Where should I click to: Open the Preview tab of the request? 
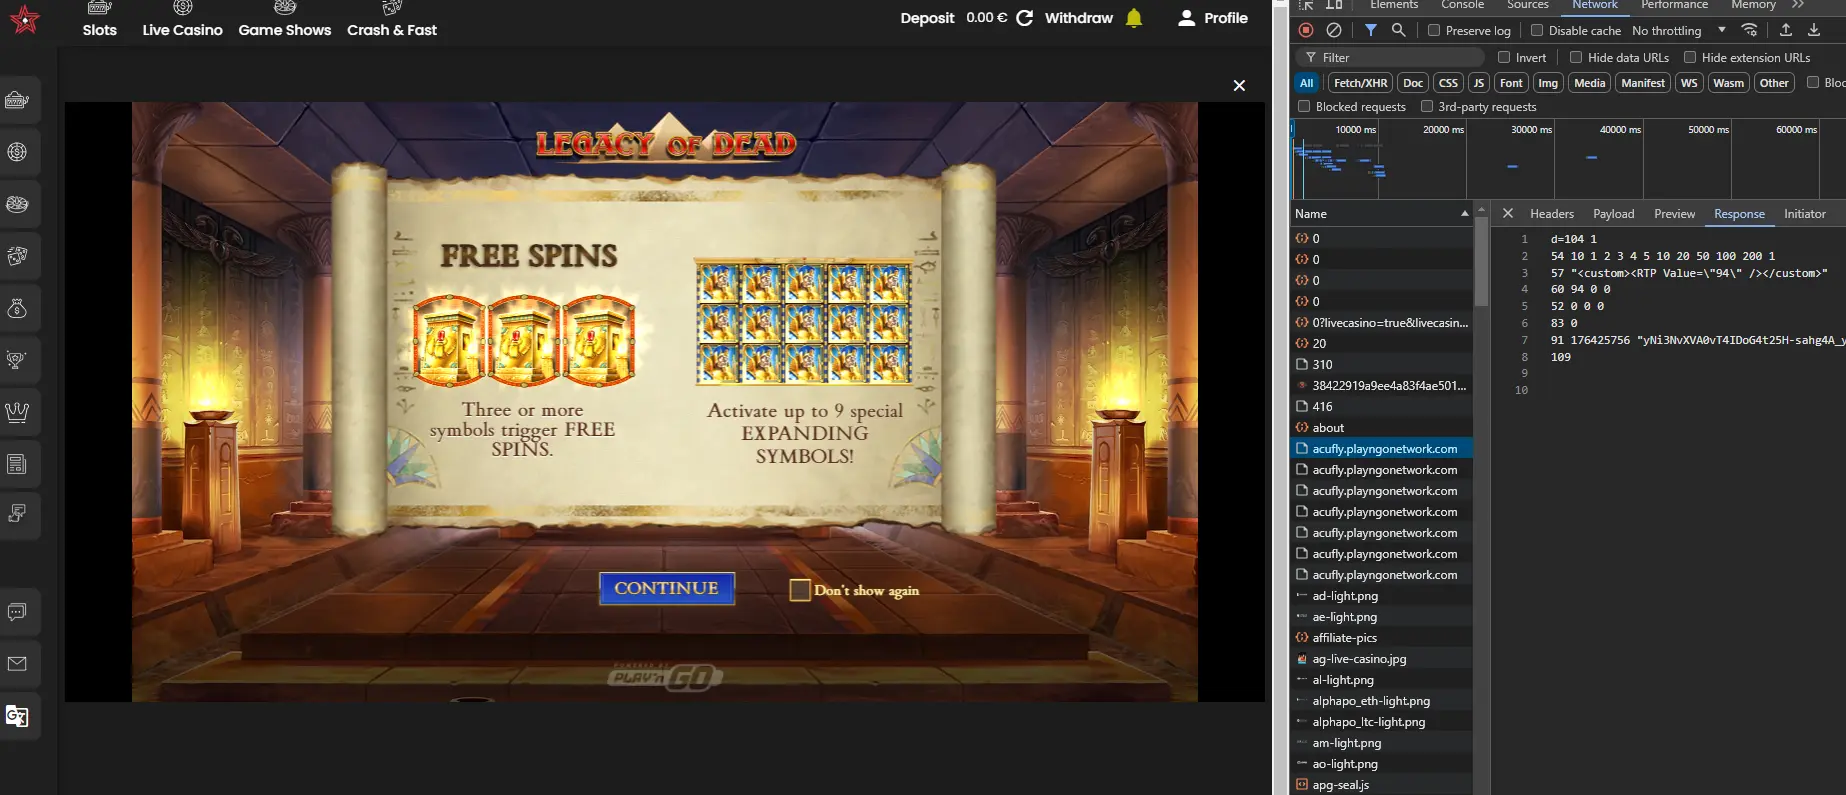point(1674,213)
